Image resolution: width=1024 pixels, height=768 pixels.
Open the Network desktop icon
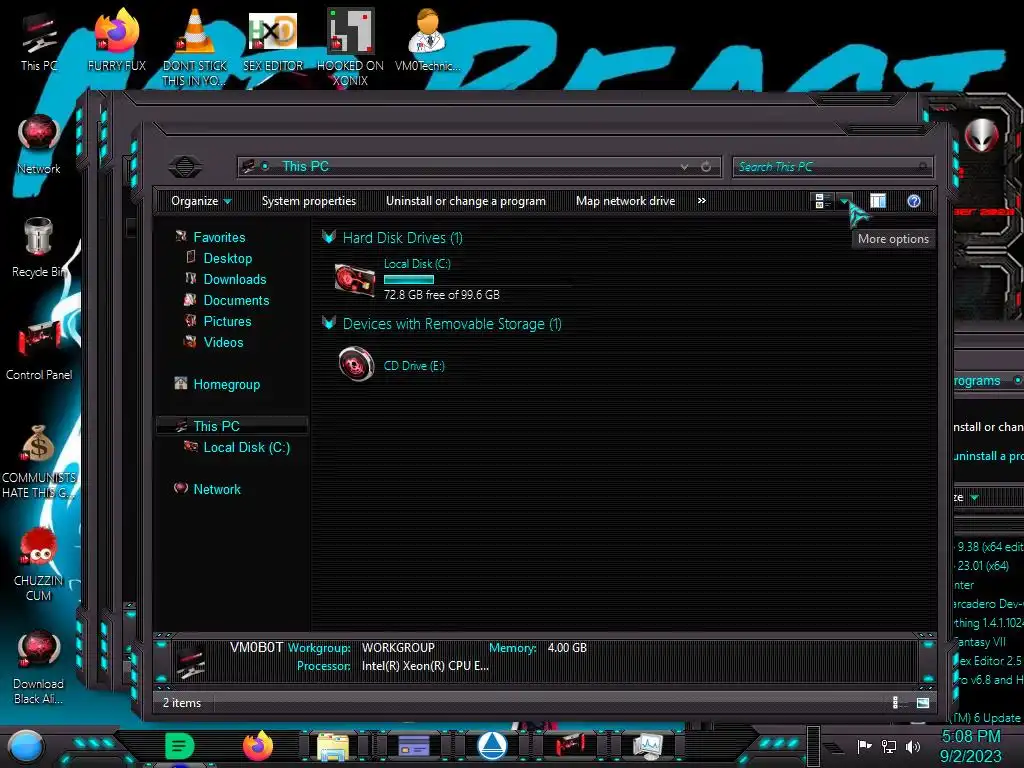[x=39, y=144]
